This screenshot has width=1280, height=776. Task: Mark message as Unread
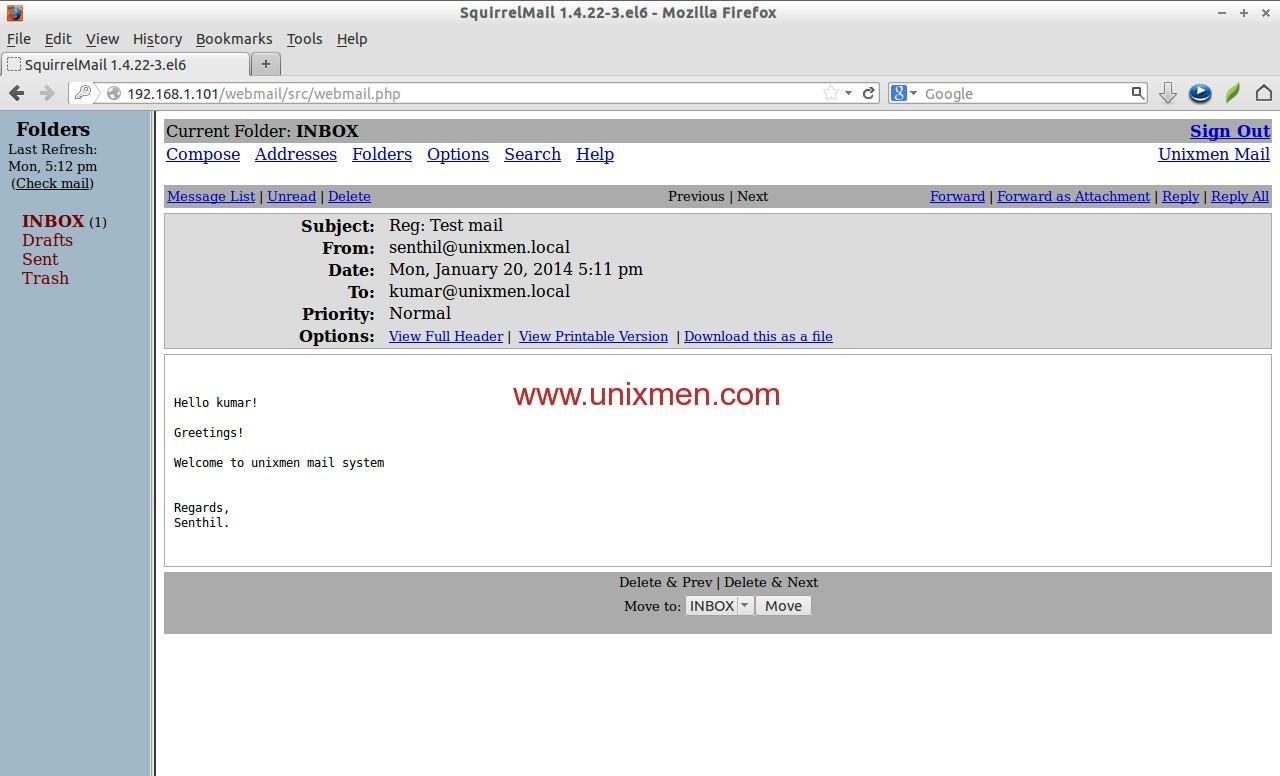click(x=291, y=196)
